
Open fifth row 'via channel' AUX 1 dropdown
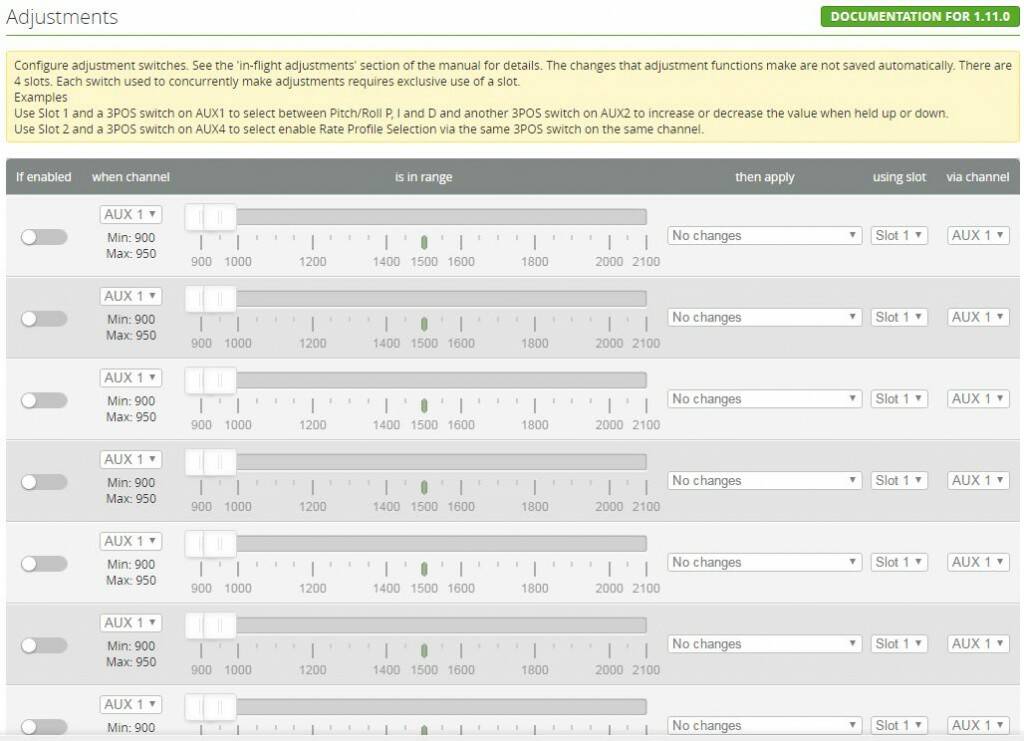click(978, 561)
